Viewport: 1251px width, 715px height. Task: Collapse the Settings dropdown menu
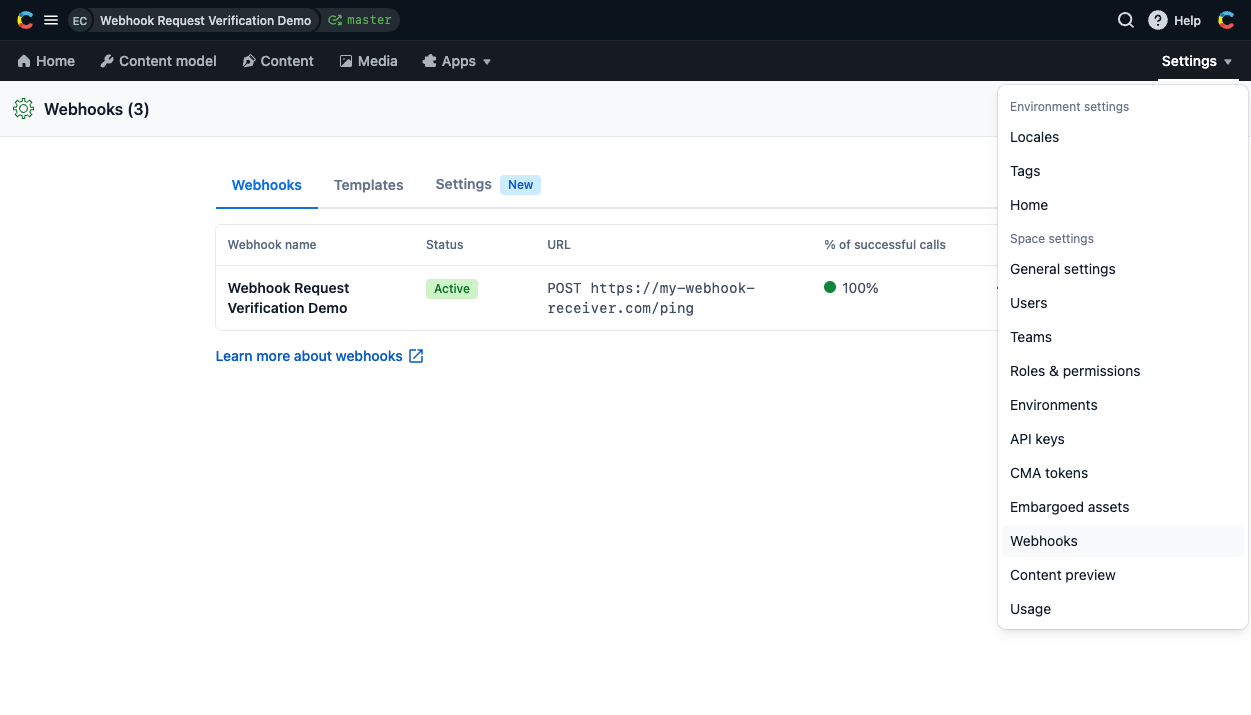point(1197,61)
